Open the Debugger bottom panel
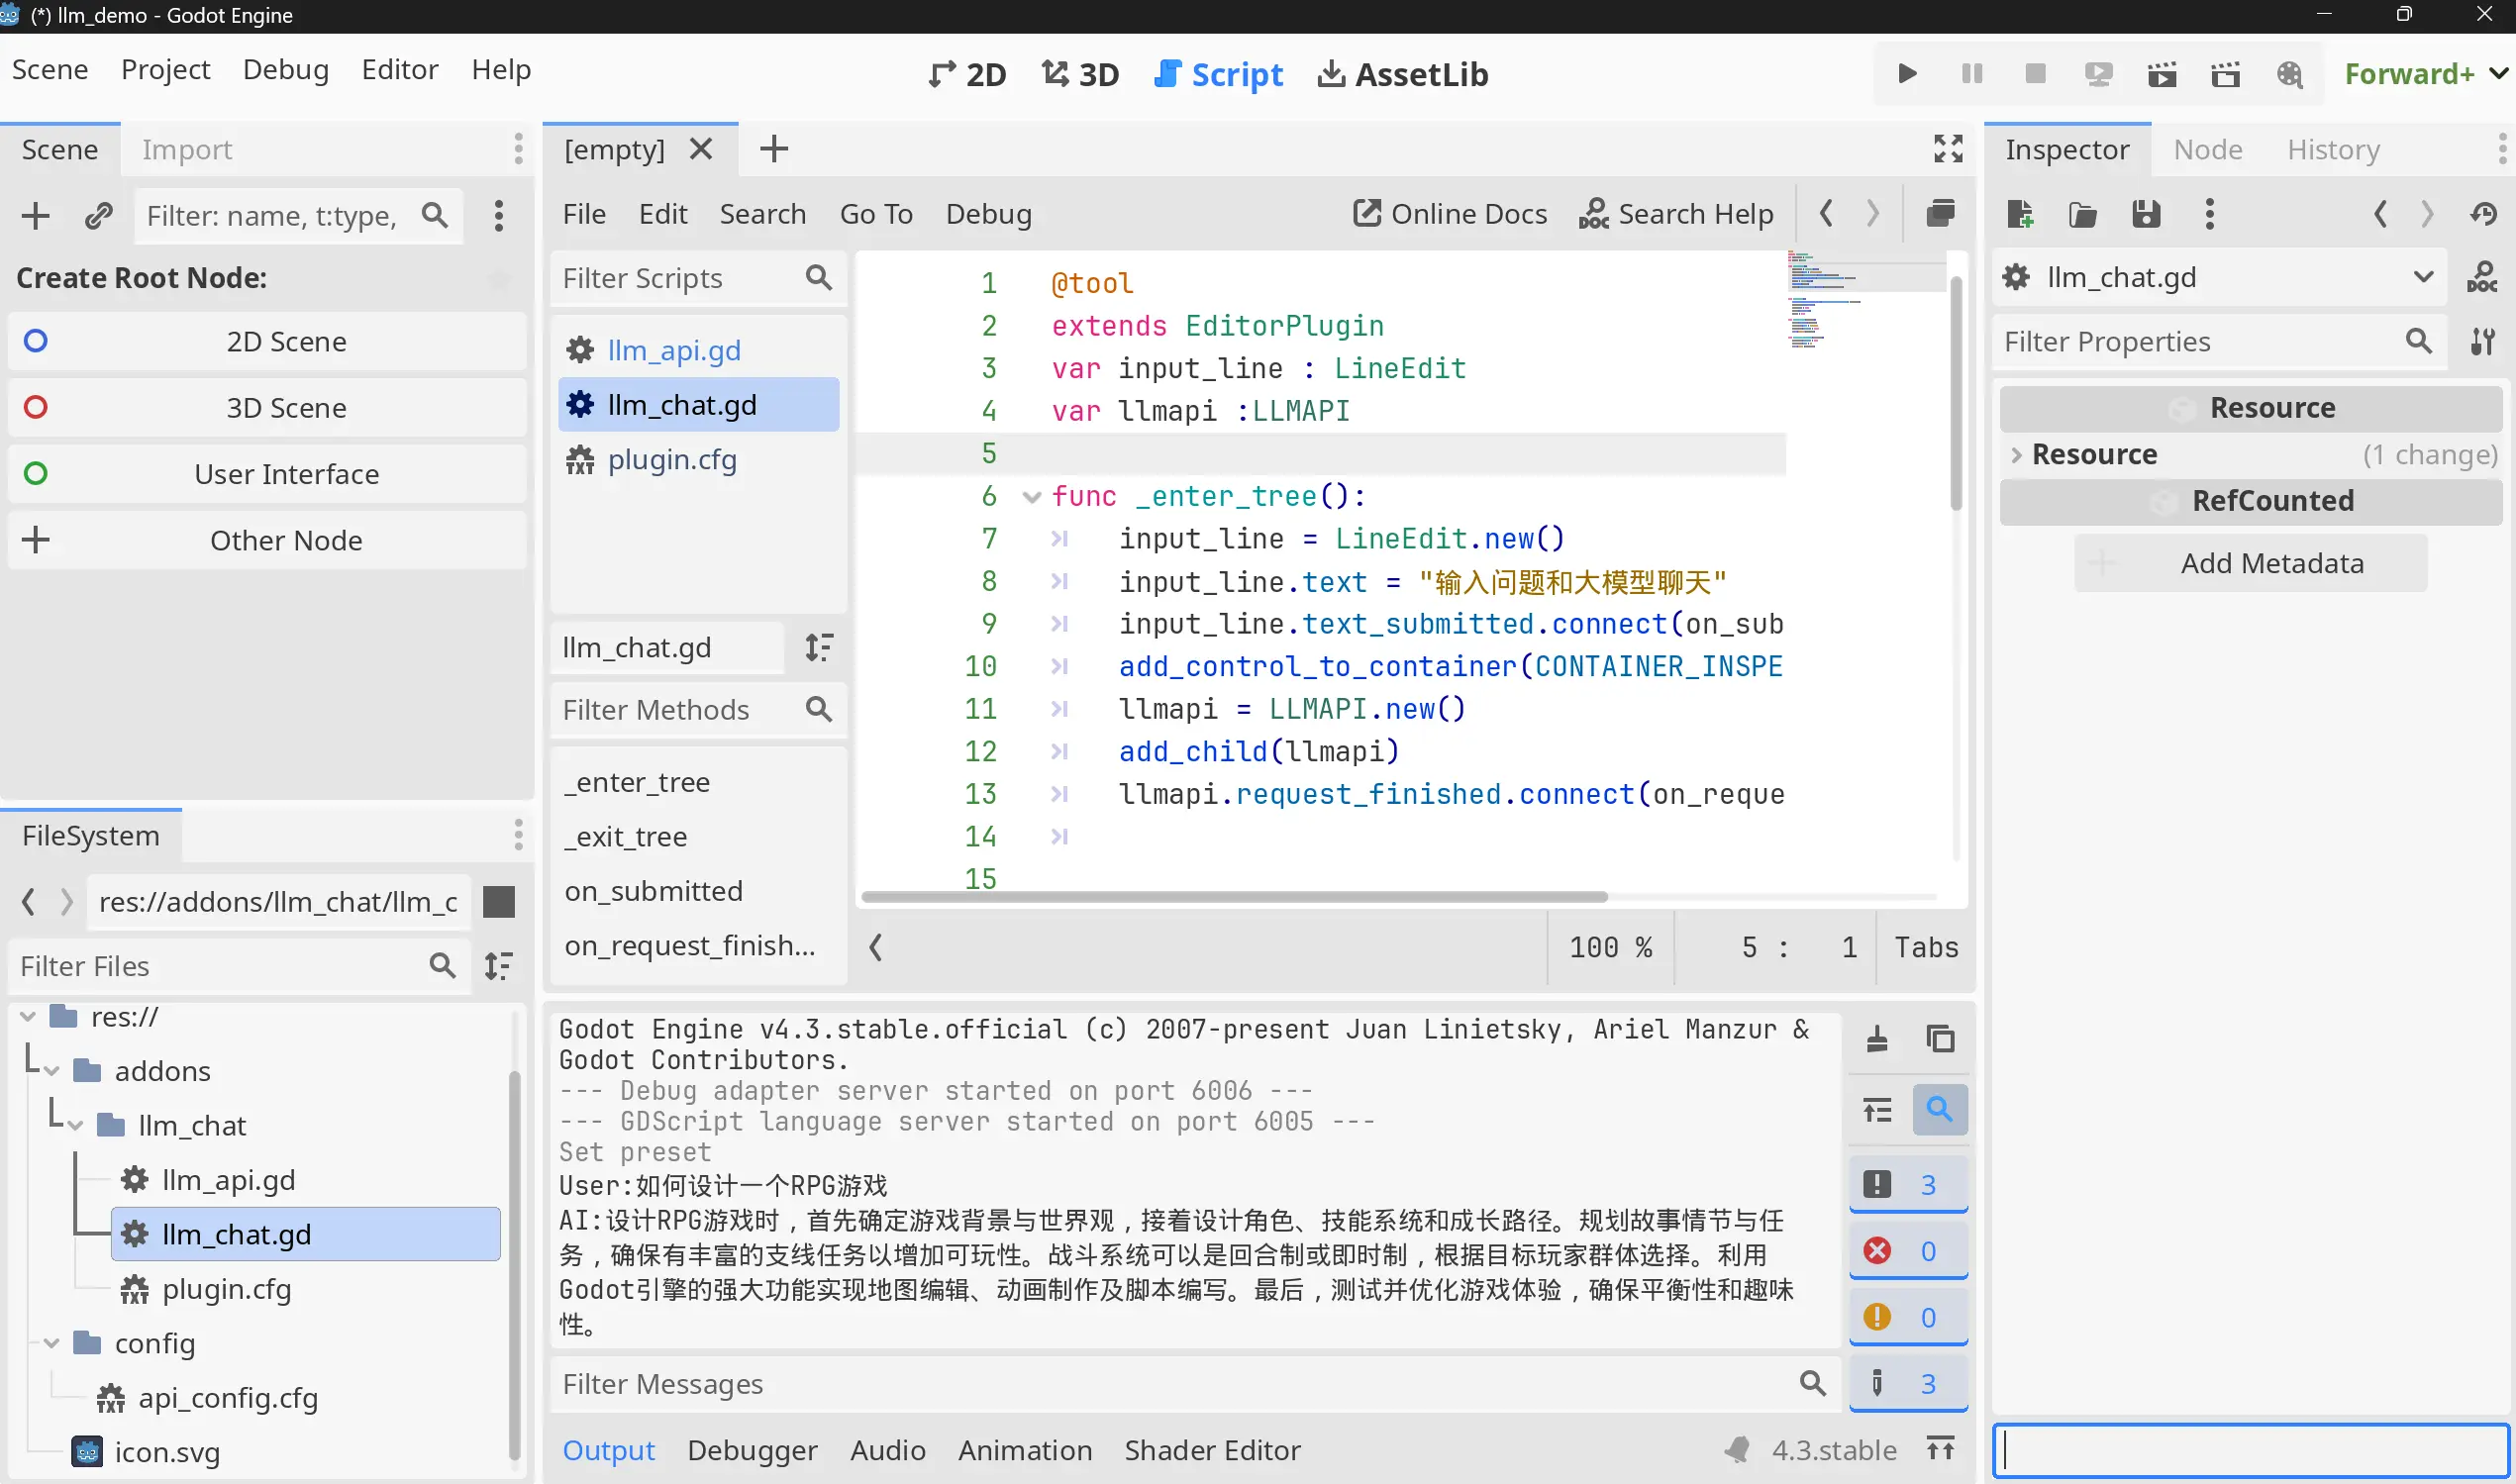Viewport: 2516px width, 1484px height. [x=752, y=1449]
